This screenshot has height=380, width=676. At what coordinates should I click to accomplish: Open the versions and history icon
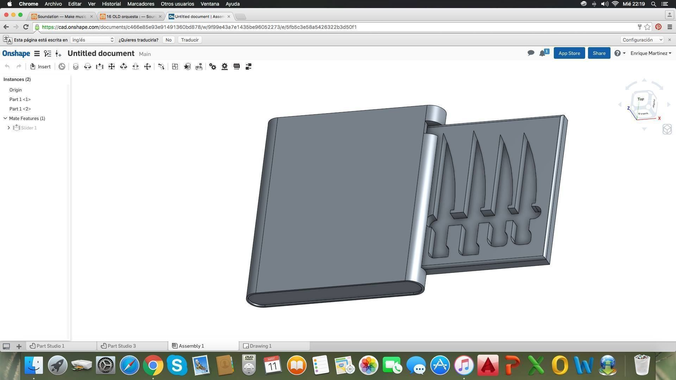(x=47, y=53)
